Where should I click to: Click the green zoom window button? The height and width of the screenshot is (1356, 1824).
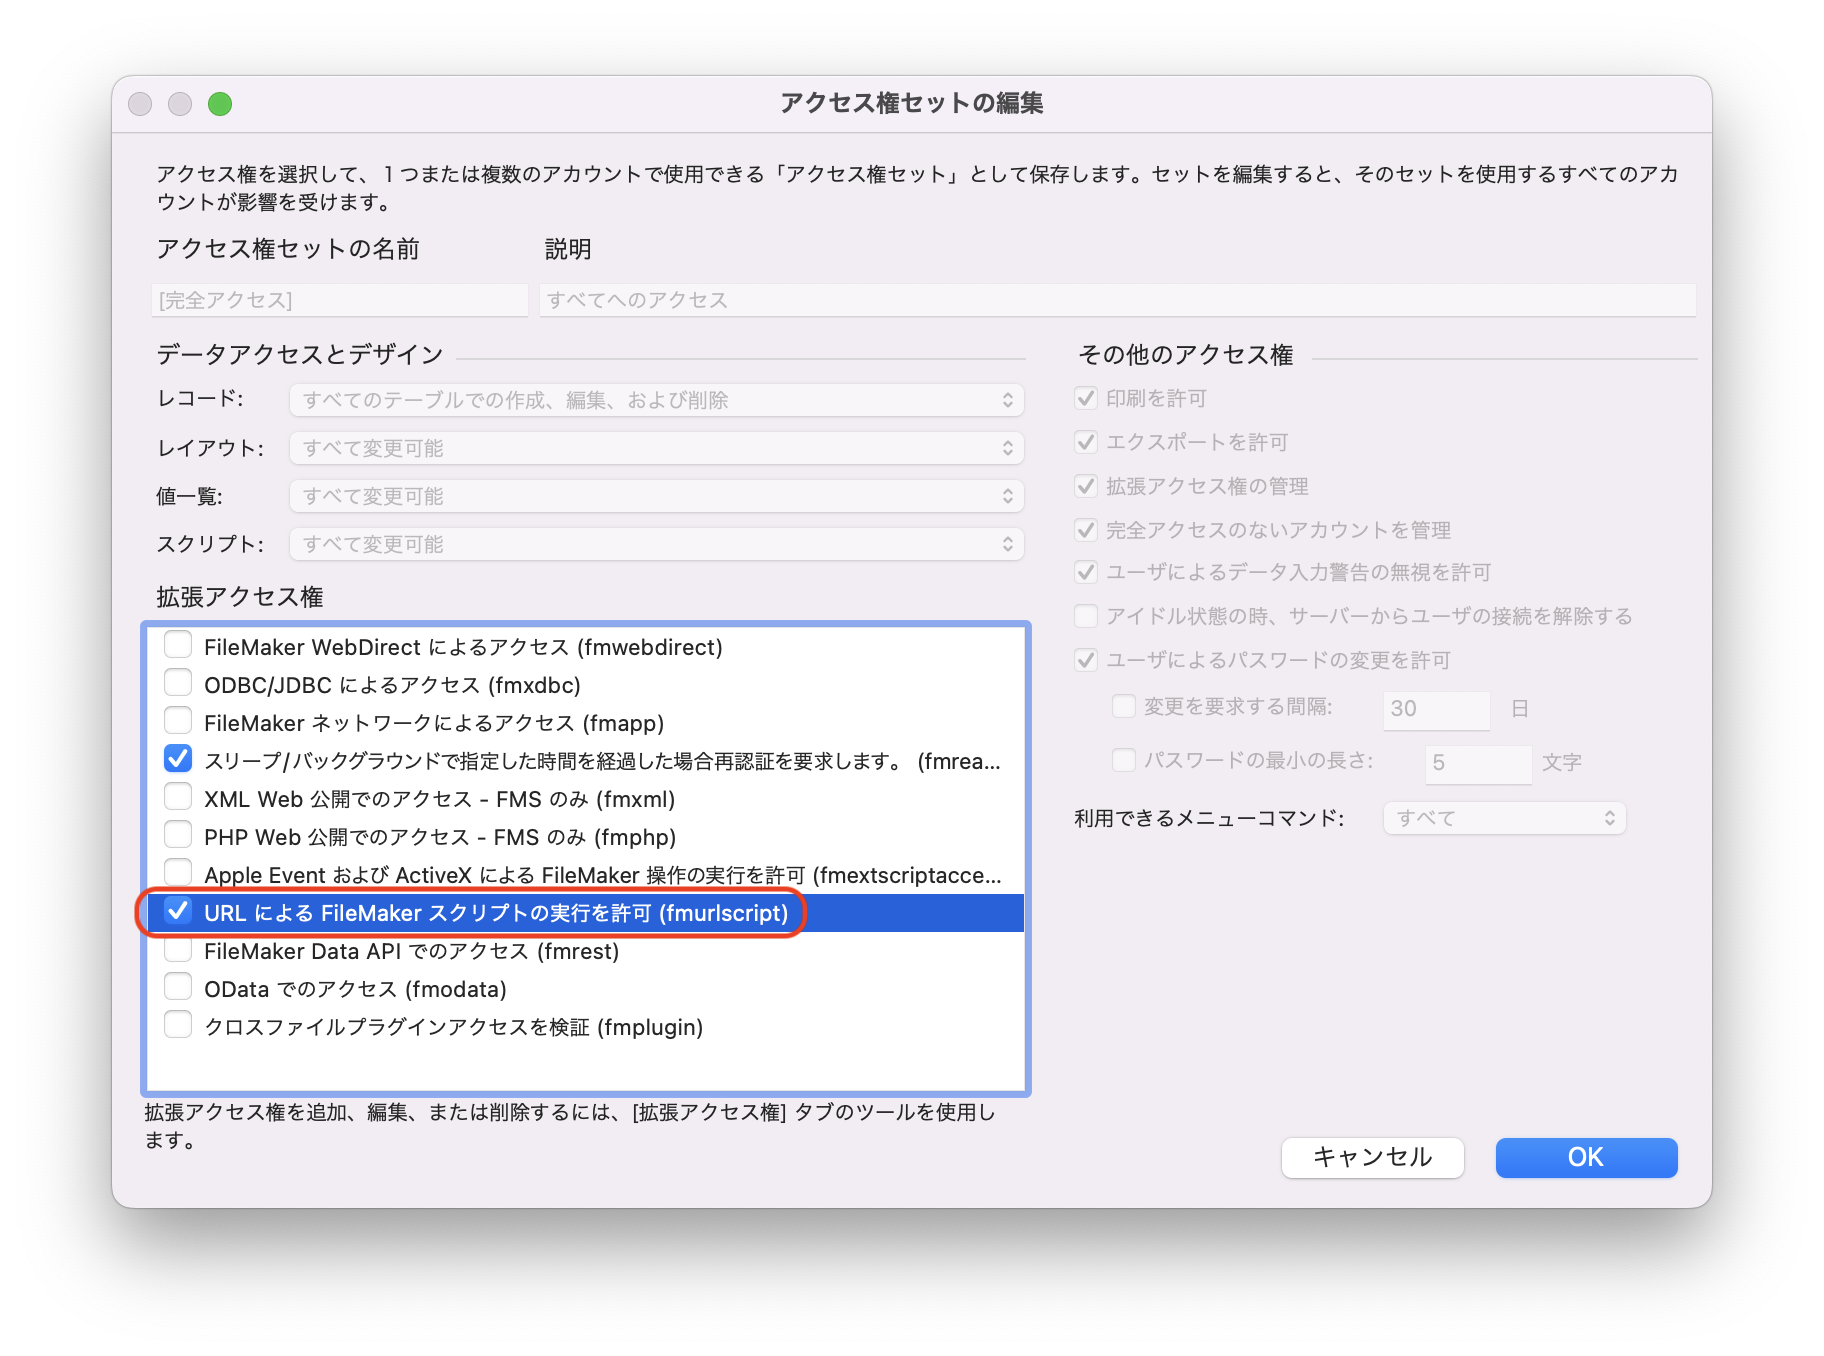pyautogui.click(x=220, y=104)
